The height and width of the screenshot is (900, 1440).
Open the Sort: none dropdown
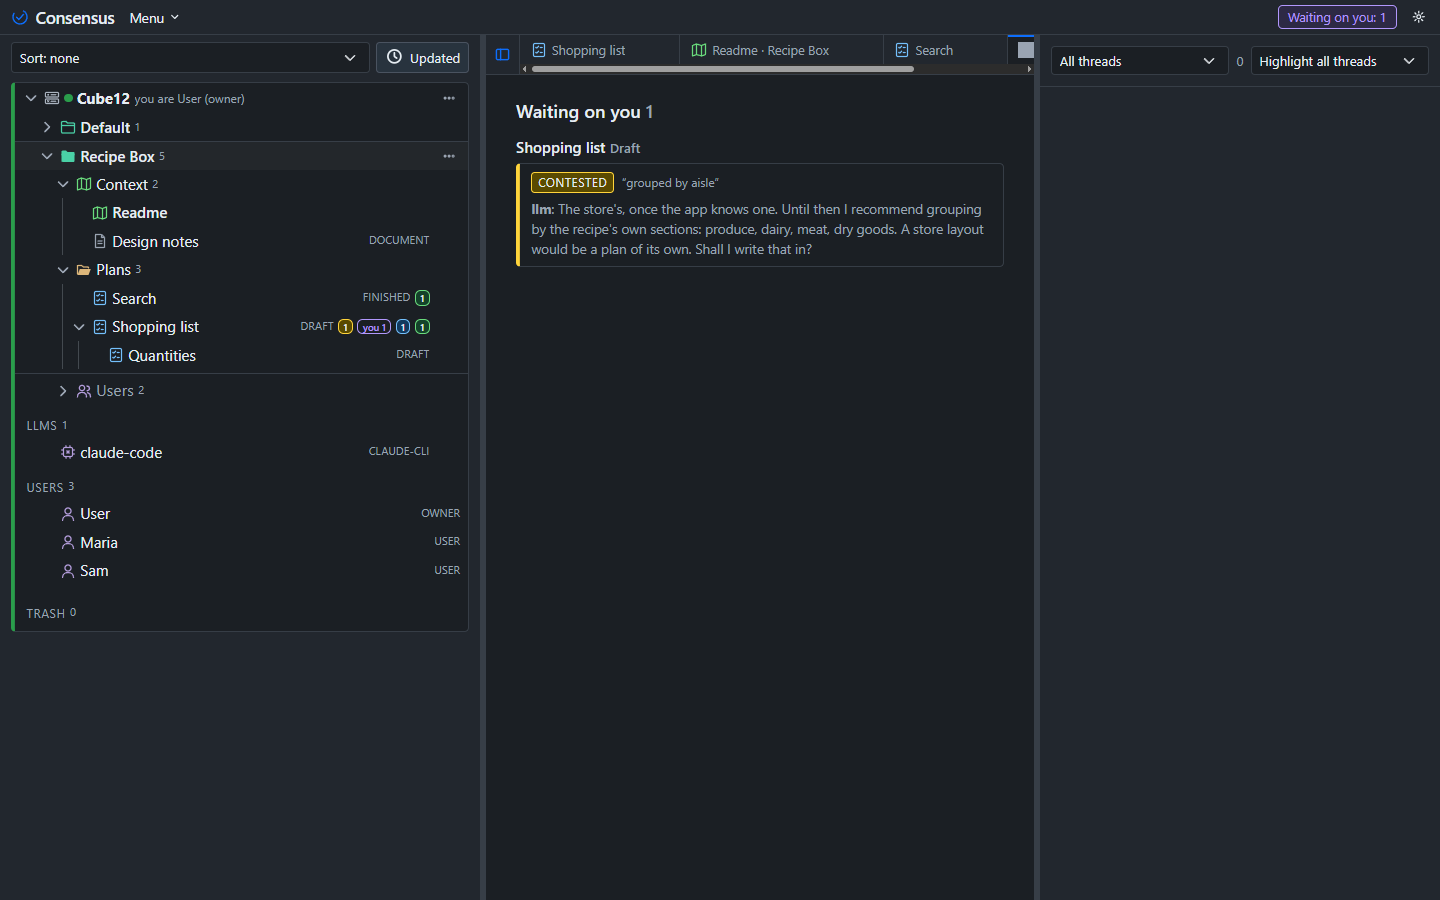tap(190, 58)
